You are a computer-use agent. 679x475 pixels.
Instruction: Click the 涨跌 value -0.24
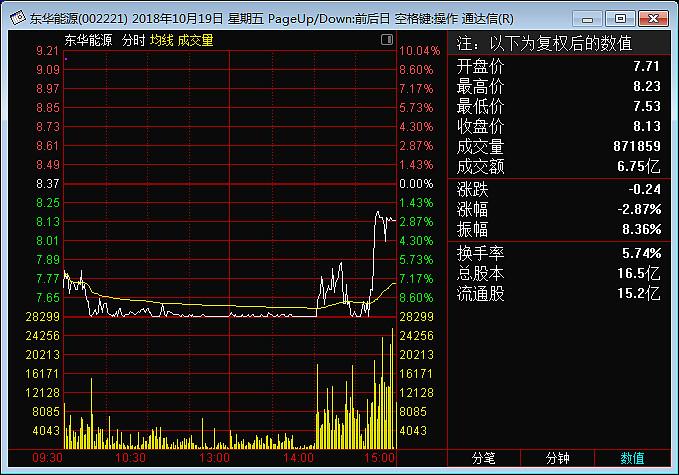pos(644,189)
